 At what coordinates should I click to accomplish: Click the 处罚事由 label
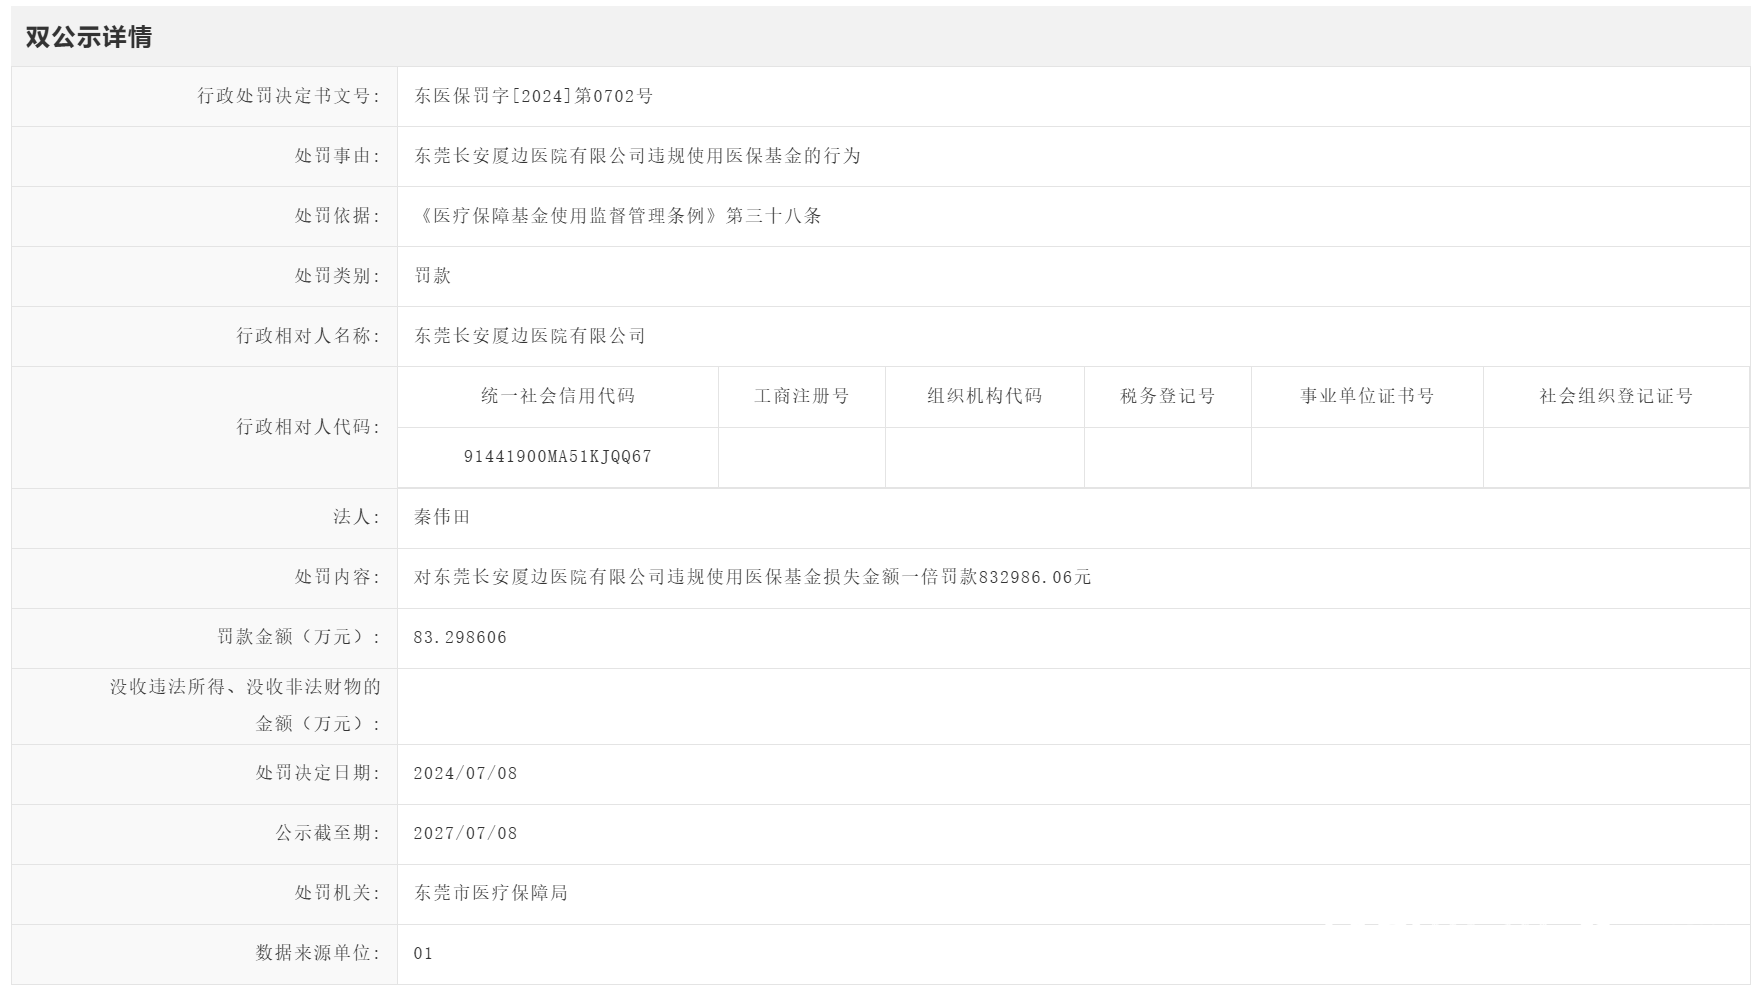[x=338, y=156]
